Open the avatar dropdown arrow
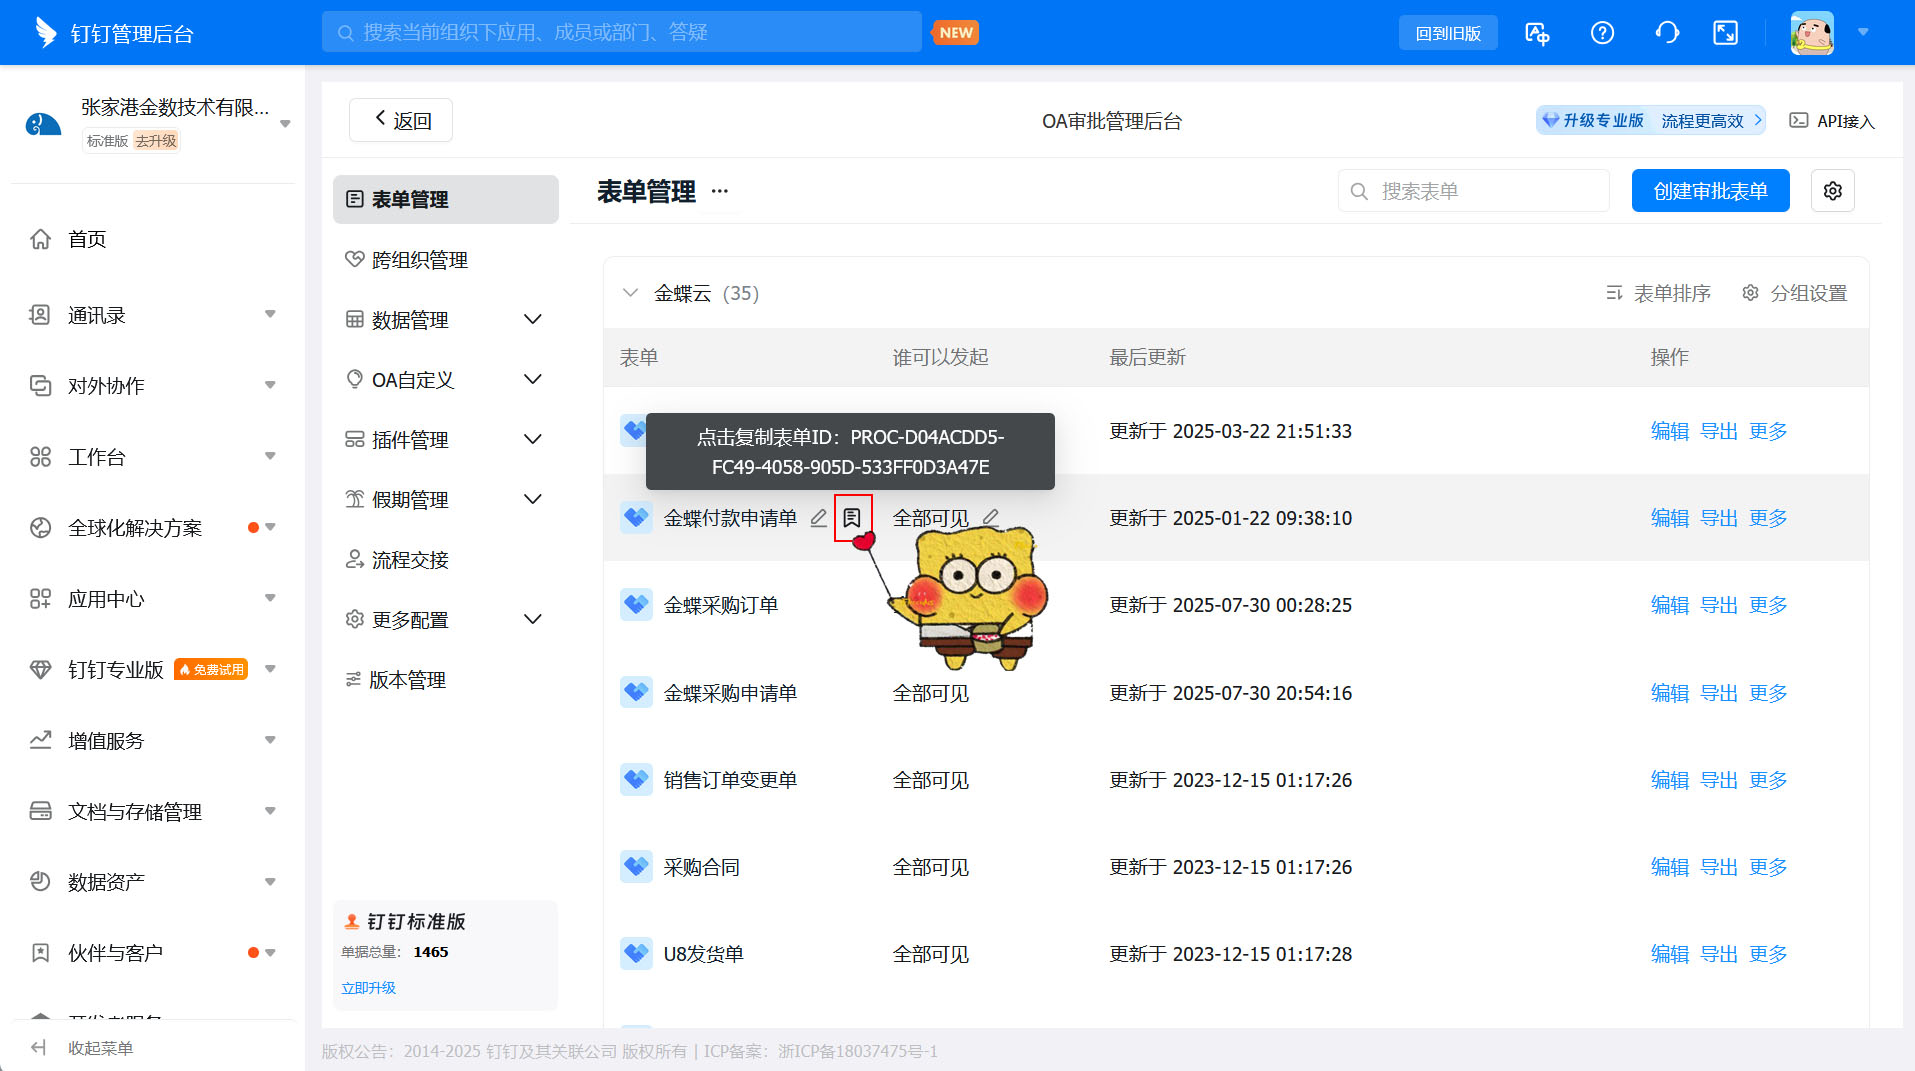 (x=1864, y=32)
